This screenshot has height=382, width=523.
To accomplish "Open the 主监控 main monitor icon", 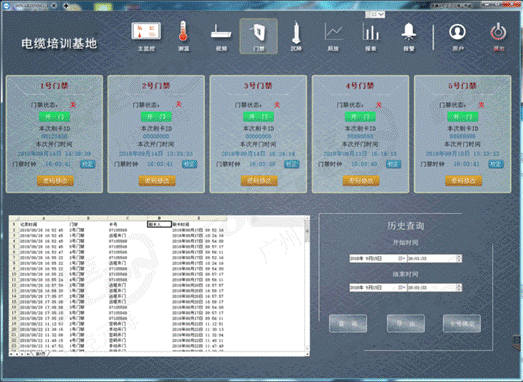I will pos(146,36).
